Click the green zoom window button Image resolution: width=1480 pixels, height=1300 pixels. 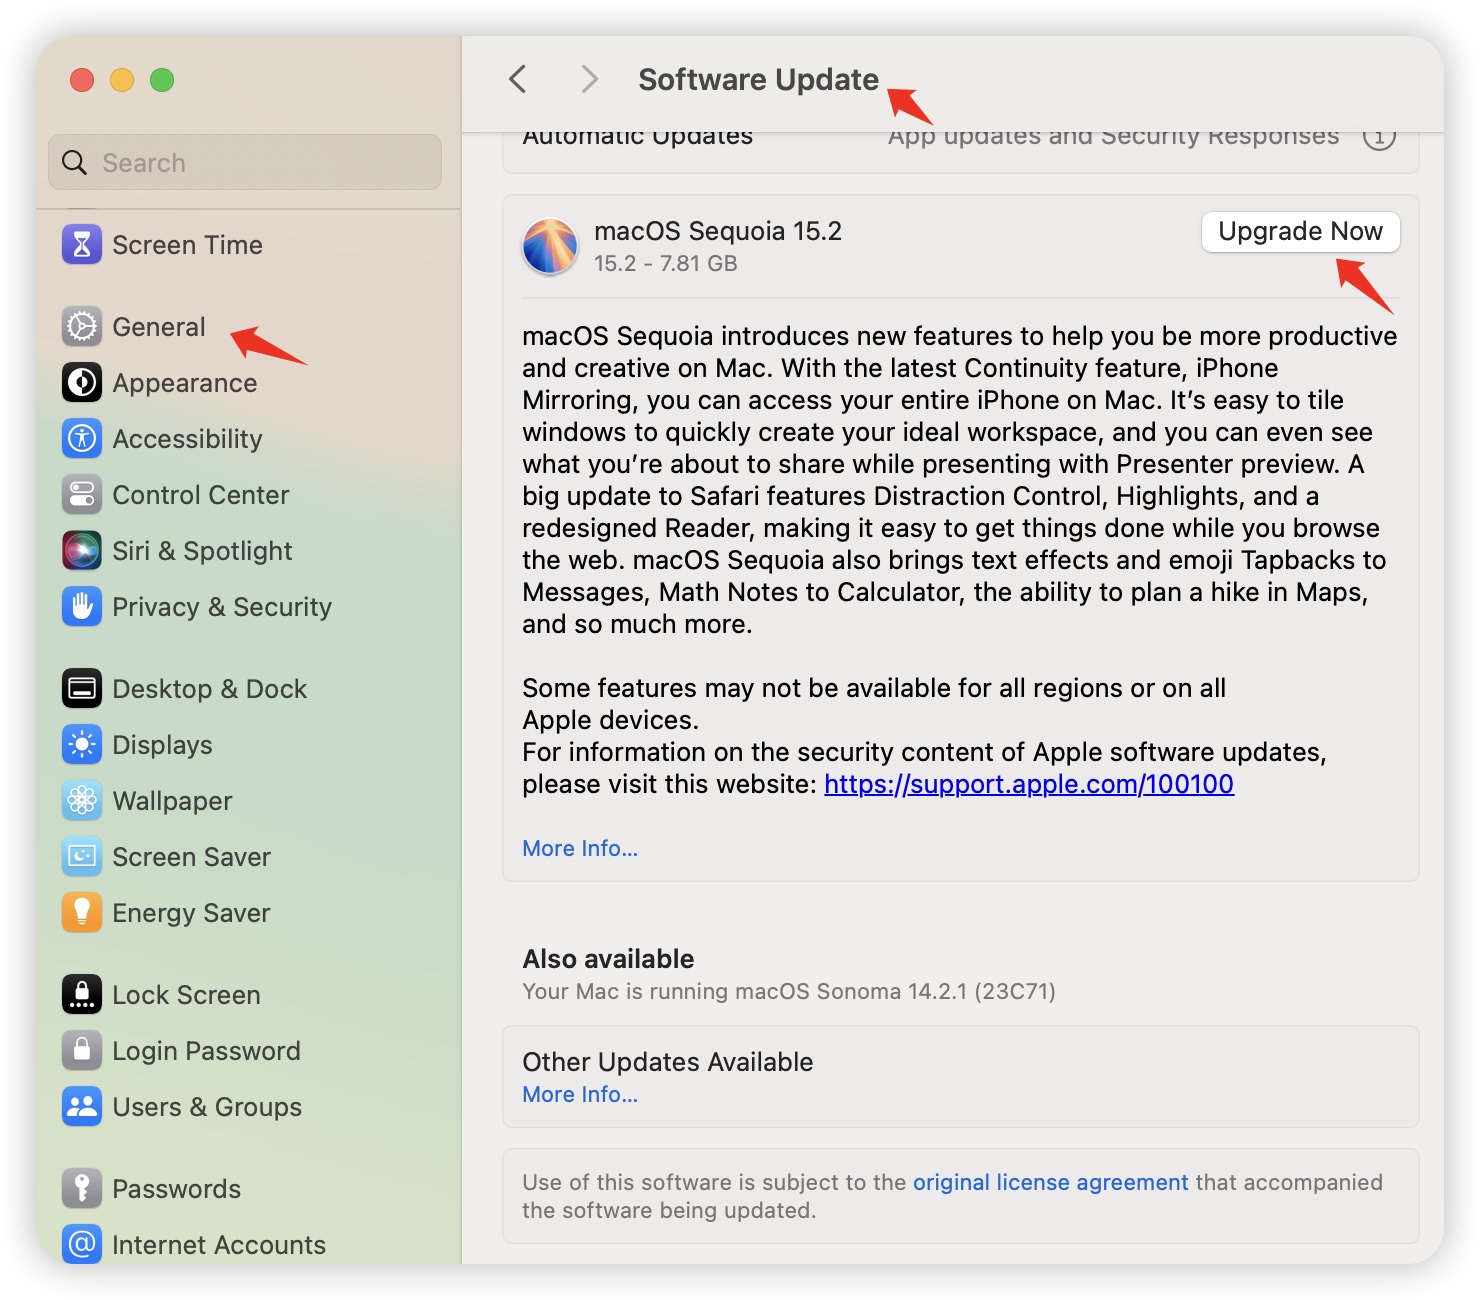tap(162, 80)
